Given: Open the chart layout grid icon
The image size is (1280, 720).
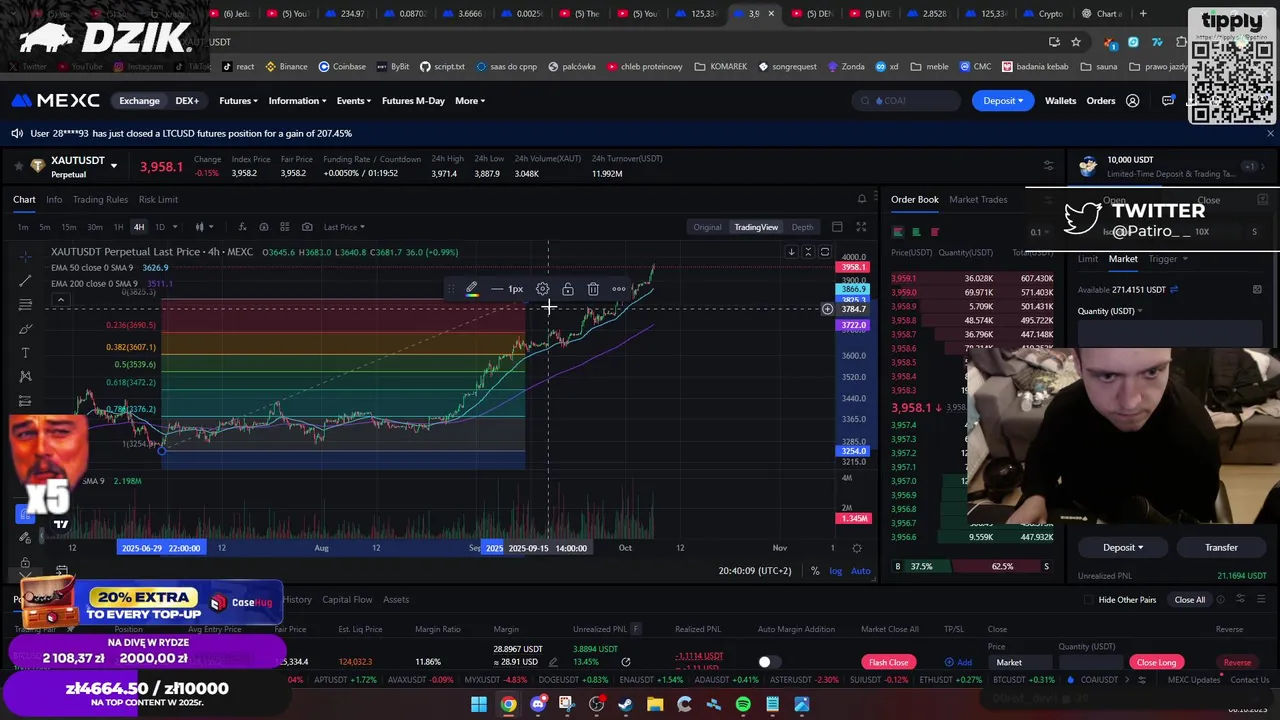Looking at the screenshot, I should pyautogui.click(x=285, y=227).
